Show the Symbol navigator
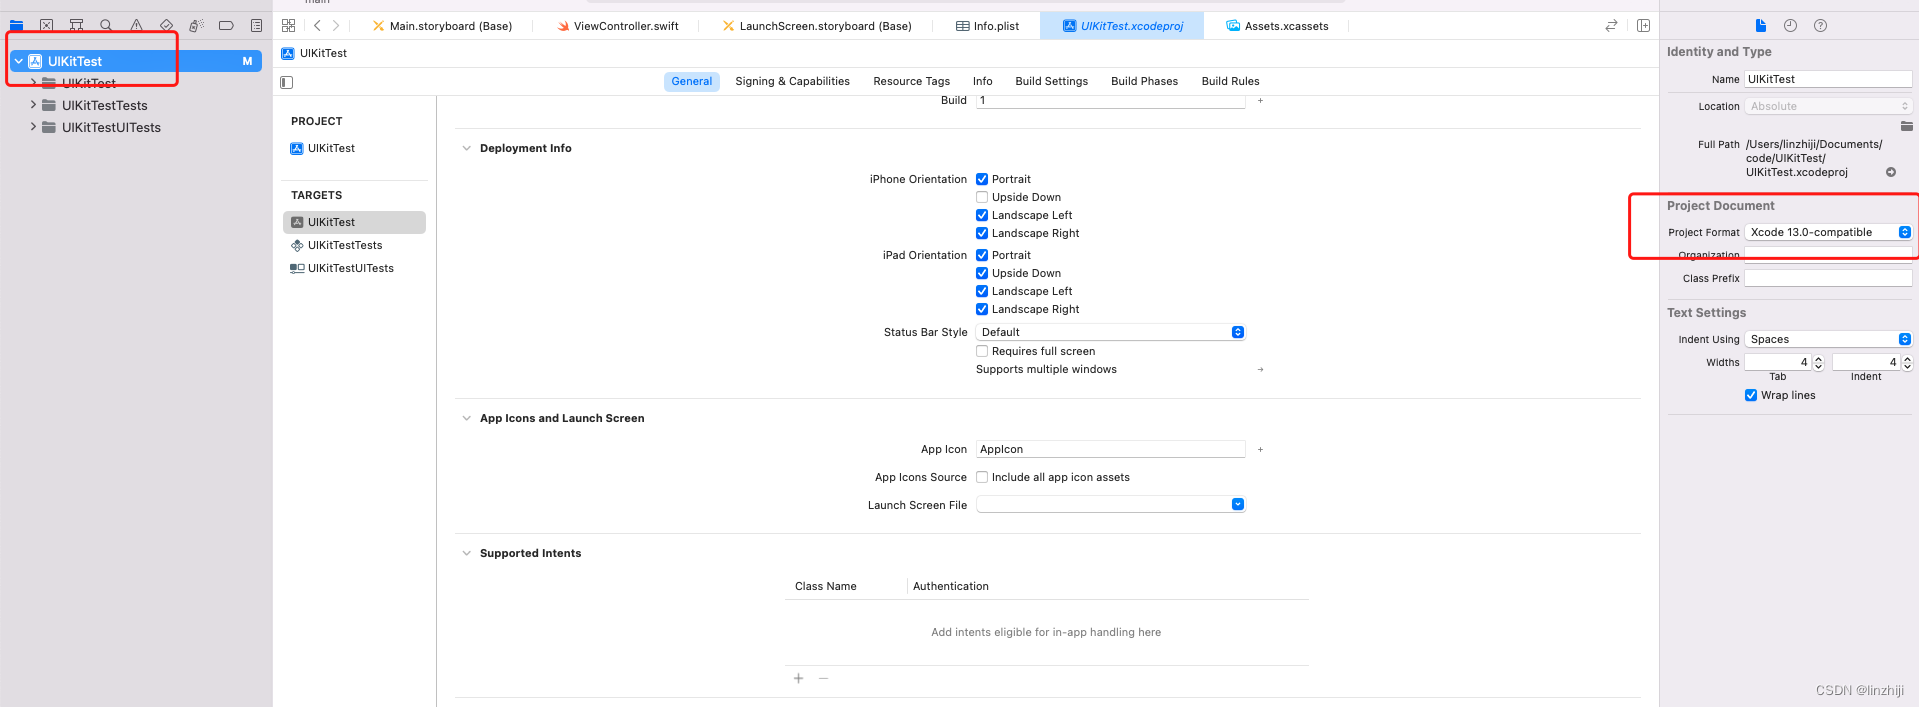 point(76,25)
